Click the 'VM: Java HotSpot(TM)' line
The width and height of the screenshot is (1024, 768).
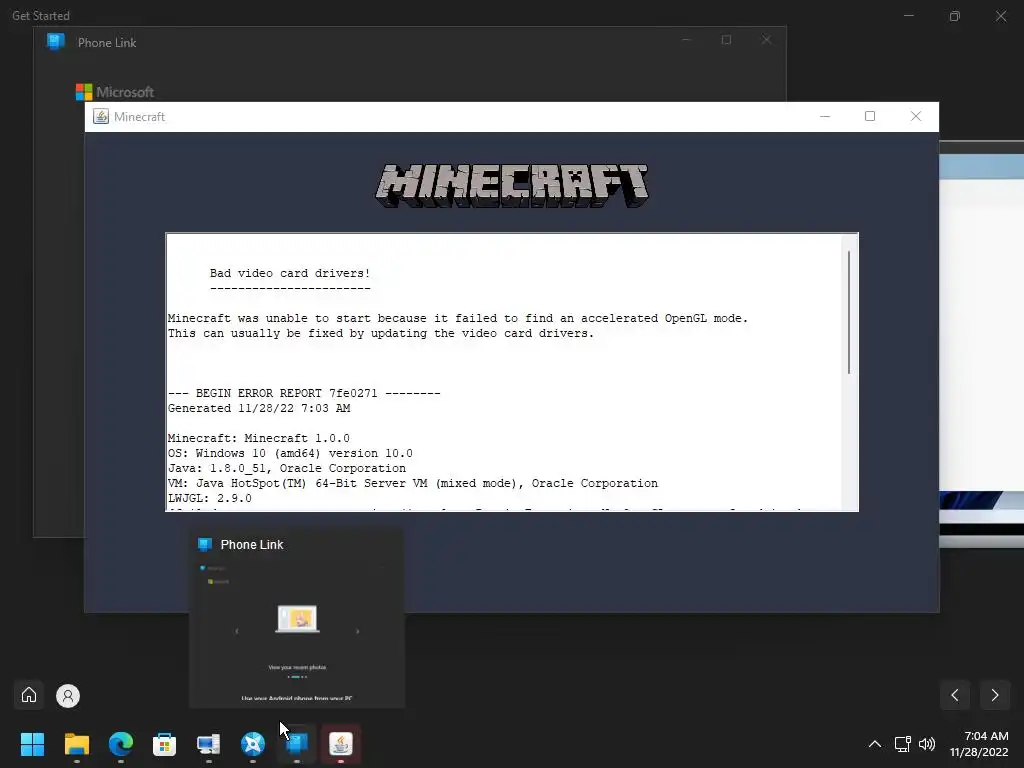413,483
